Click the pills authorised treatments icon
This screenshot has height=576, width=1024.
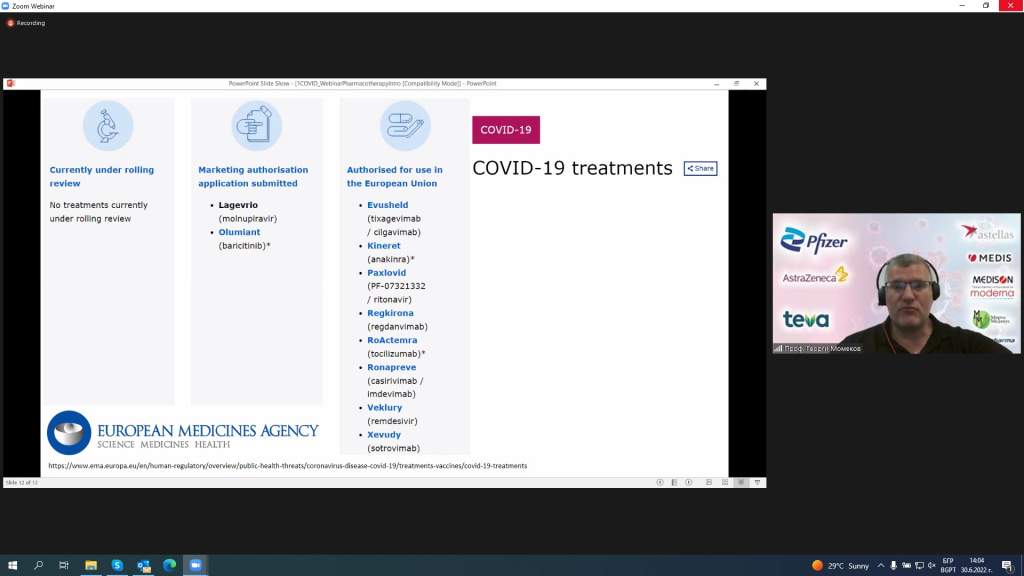(405, 126)
